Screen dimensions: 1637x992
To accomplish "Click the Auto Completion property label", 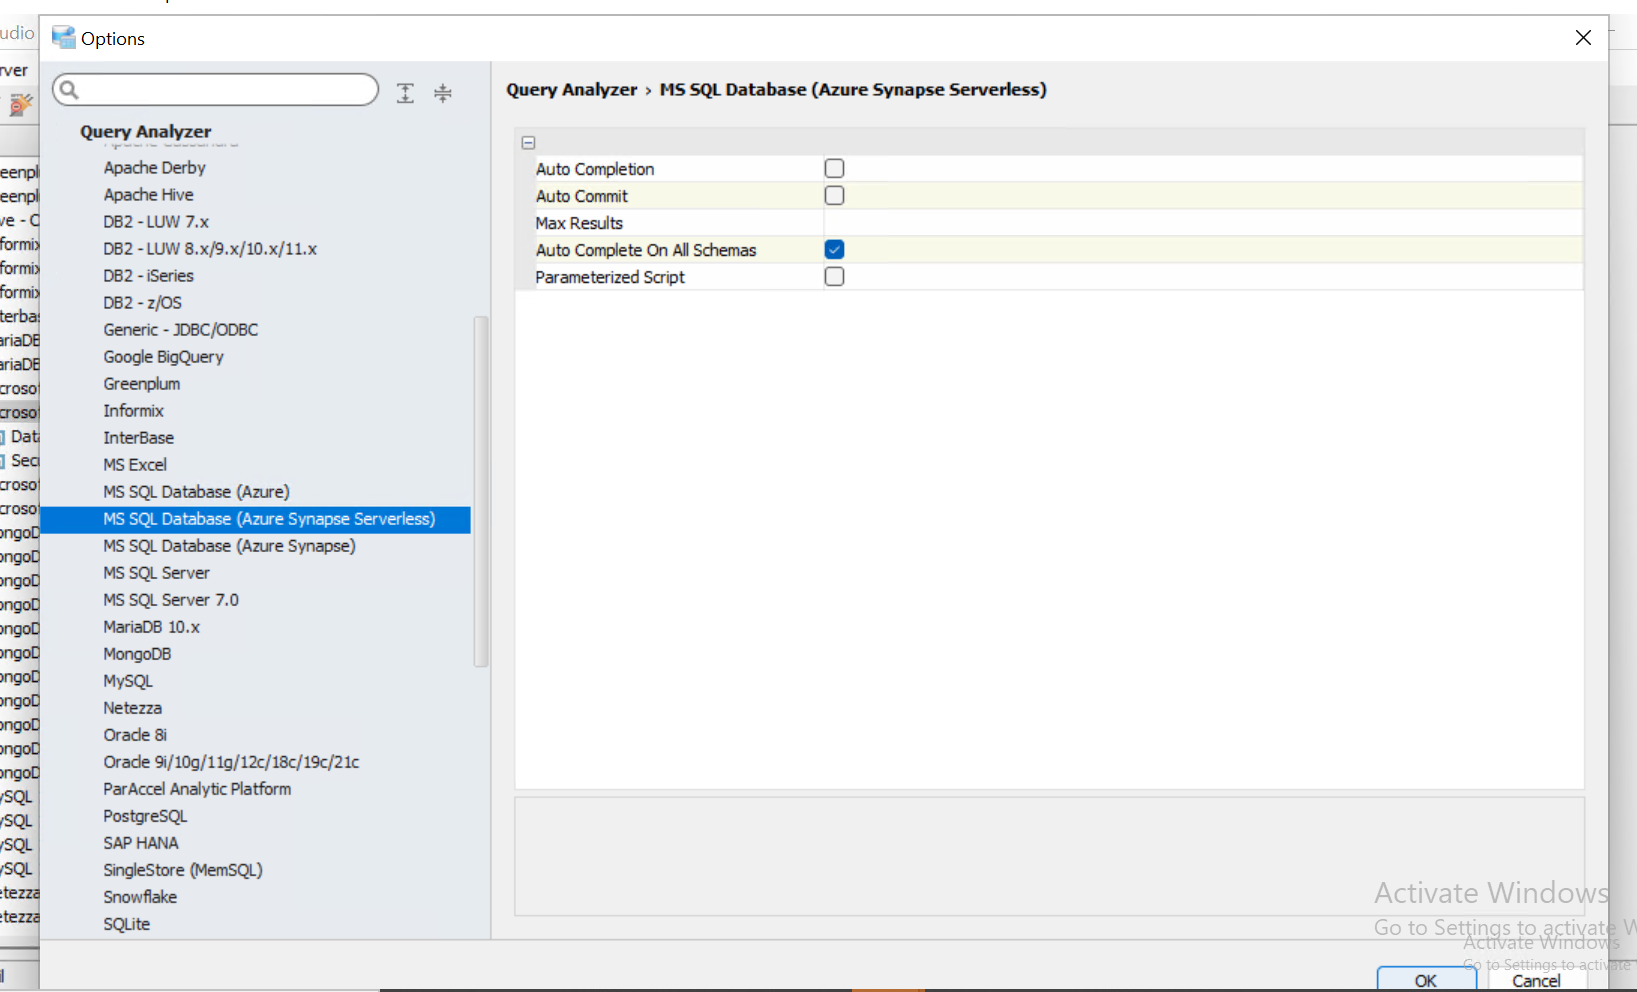I will (x=595, y=169).
